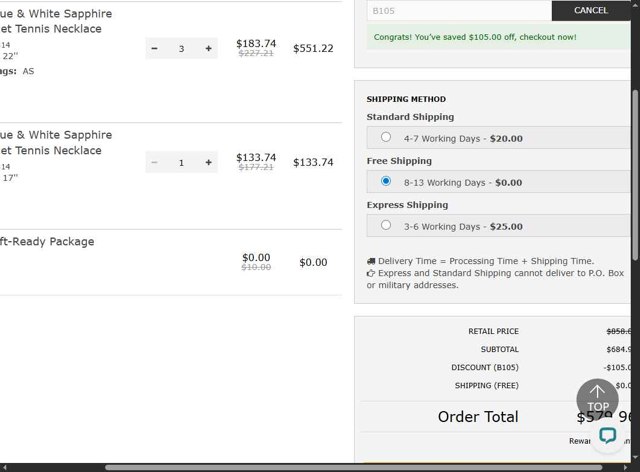Increase quantity of the 17" necklace

[209, 163]
